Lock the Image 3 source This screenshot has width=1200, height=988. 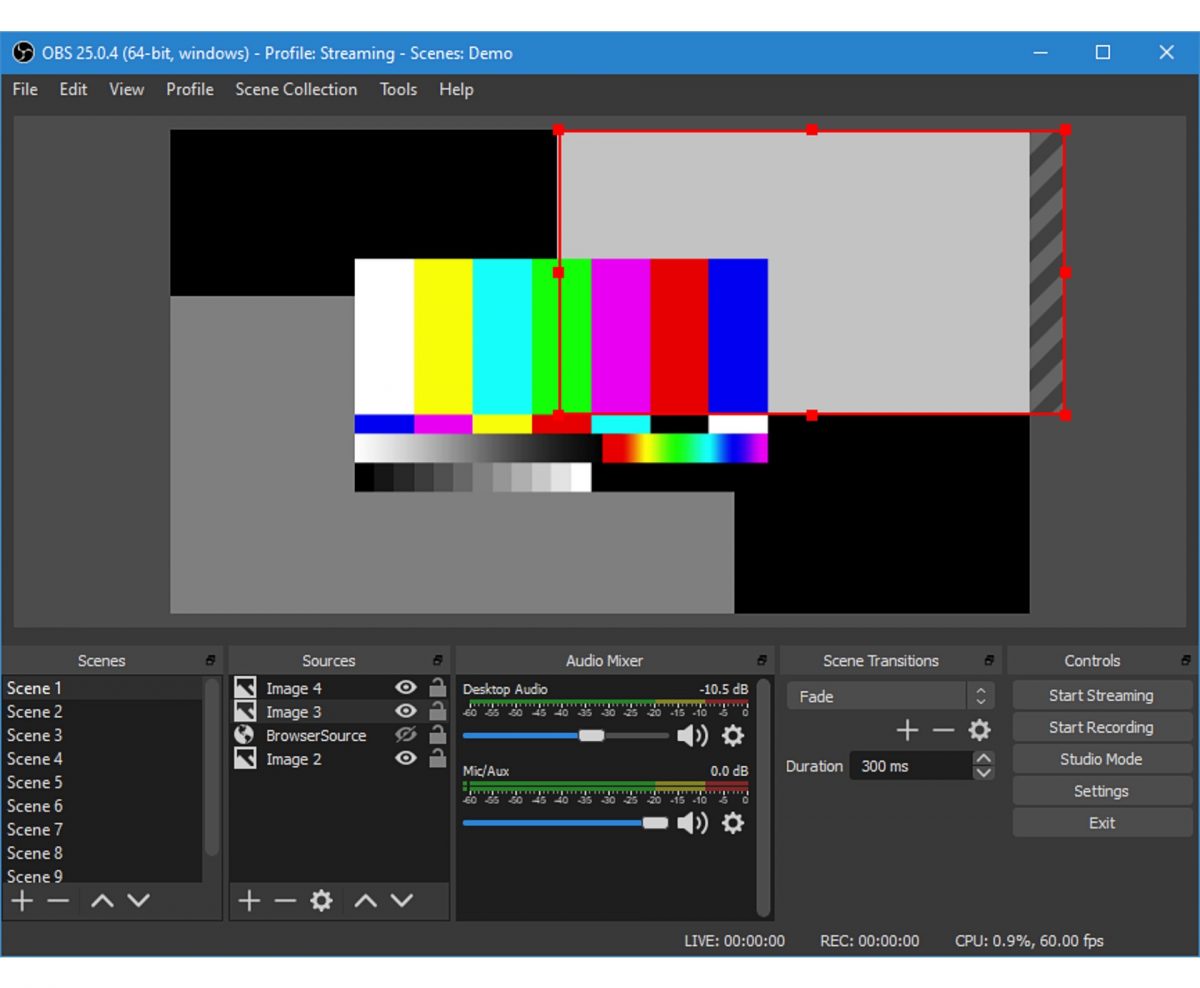[x=437, y=711]
